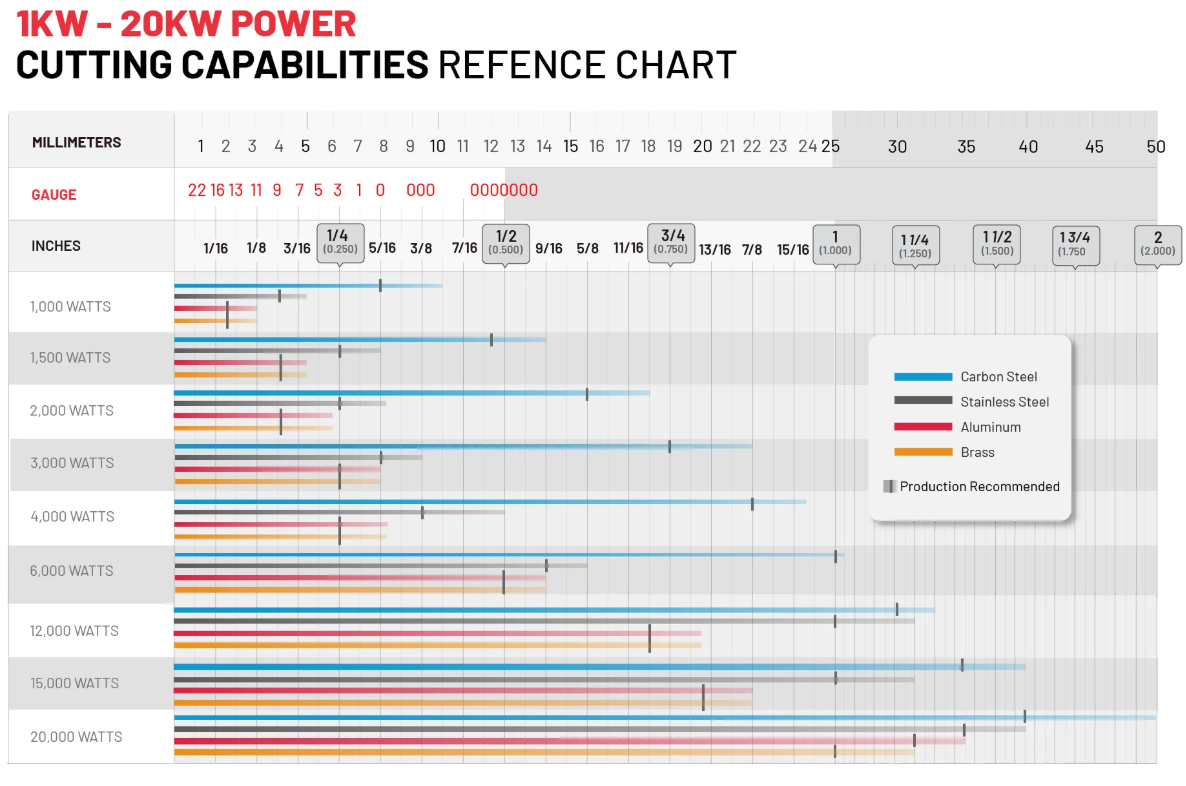The width and height of the screenshot is (1186, 786).
Task: Select the 1 (1.000) inch callout badge
Action: point(836,244)
